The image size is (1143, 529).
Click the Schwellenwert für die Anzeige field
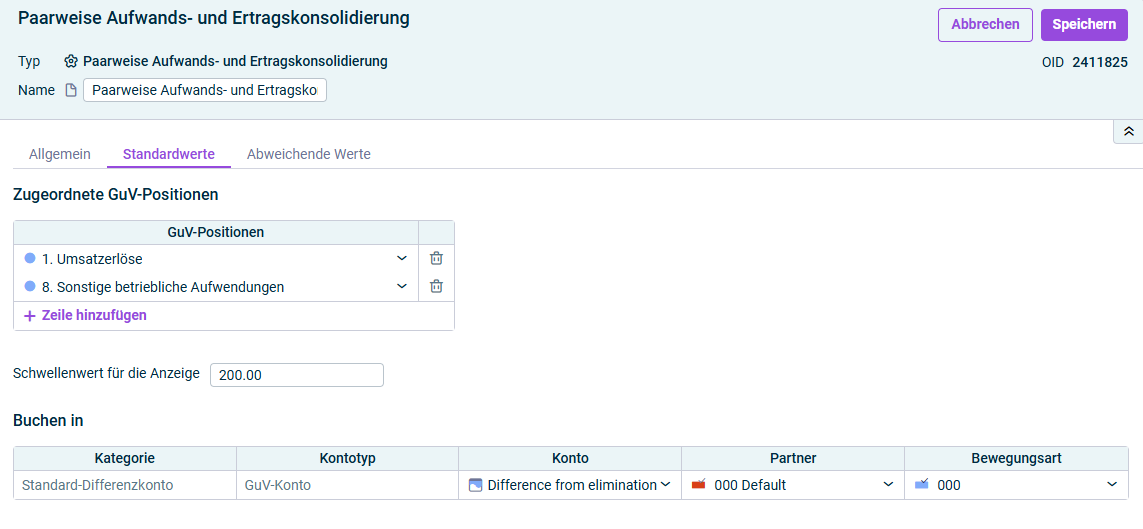[297, 375]
